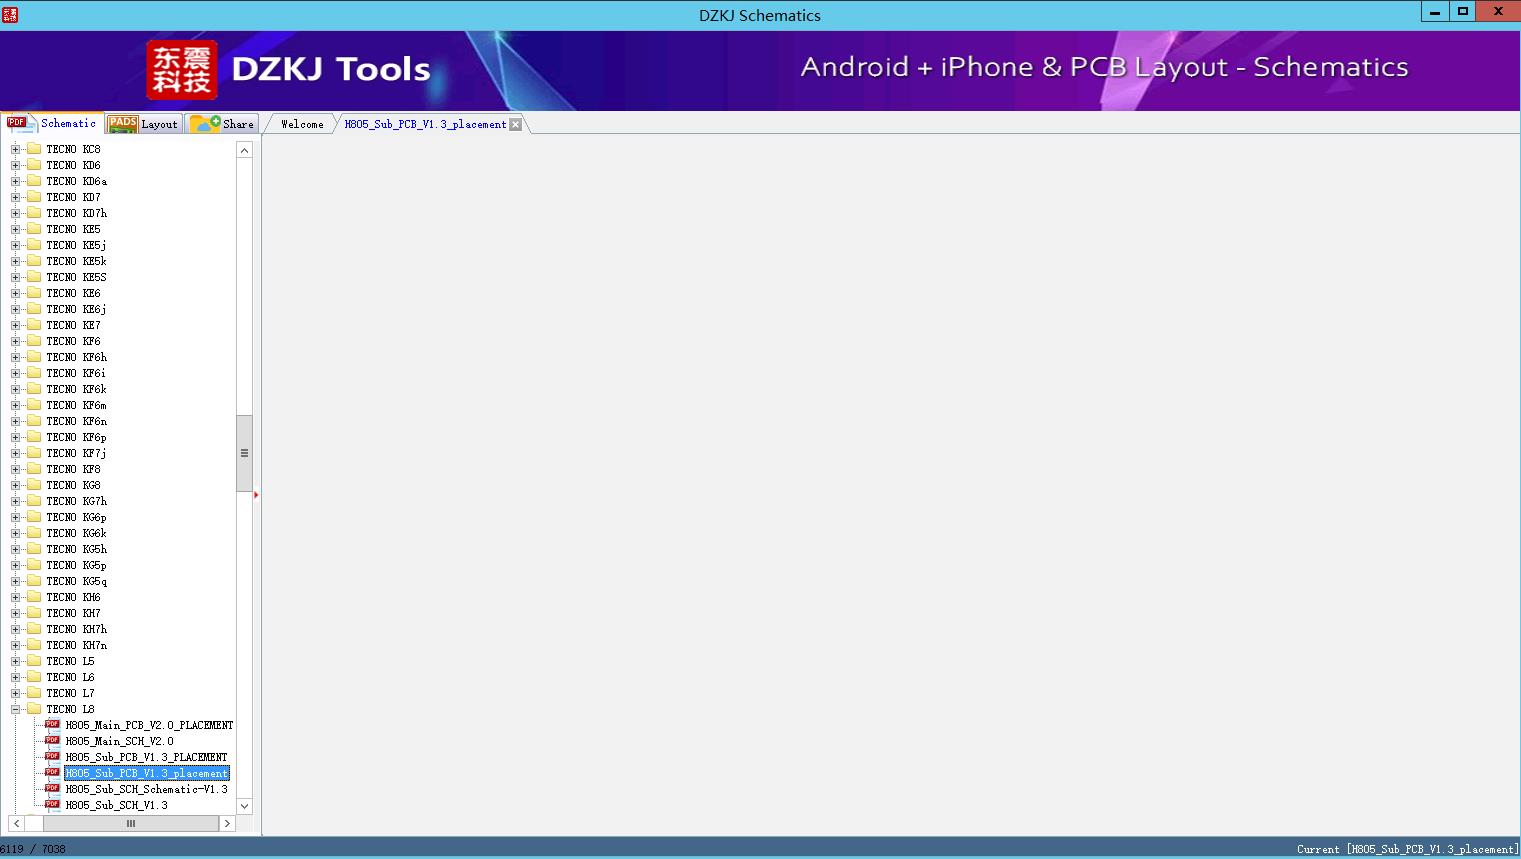
Task: Click the folder icon of TECNO KE5
Action: pos(33,229)
